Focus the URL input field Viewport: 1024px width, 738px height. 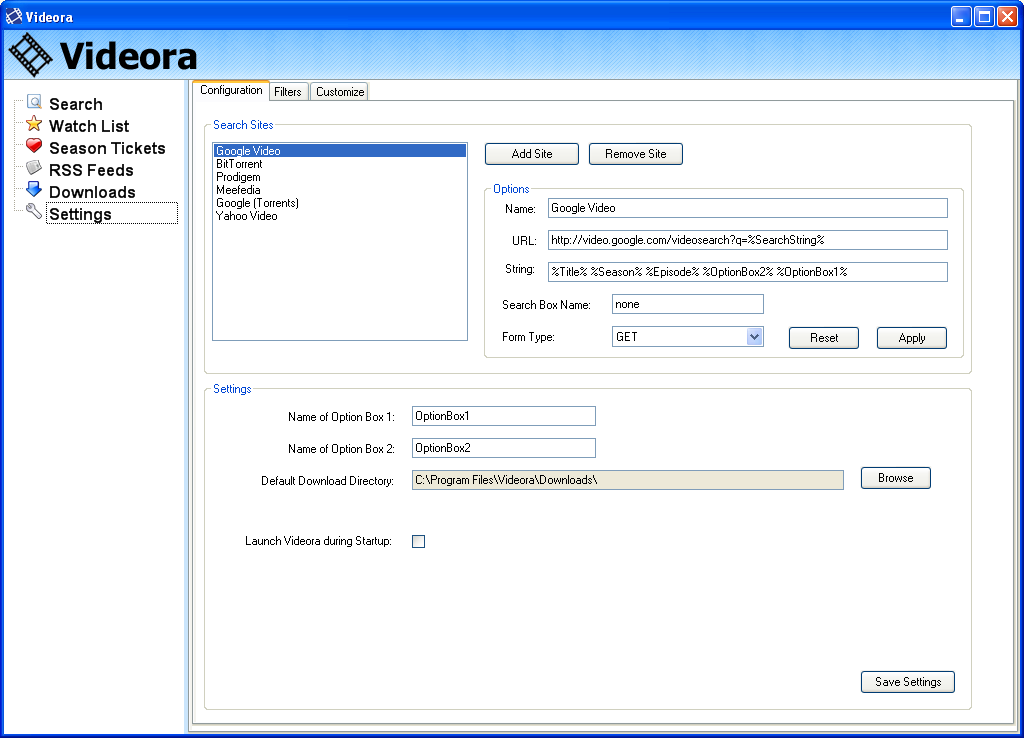pos(748,240)
